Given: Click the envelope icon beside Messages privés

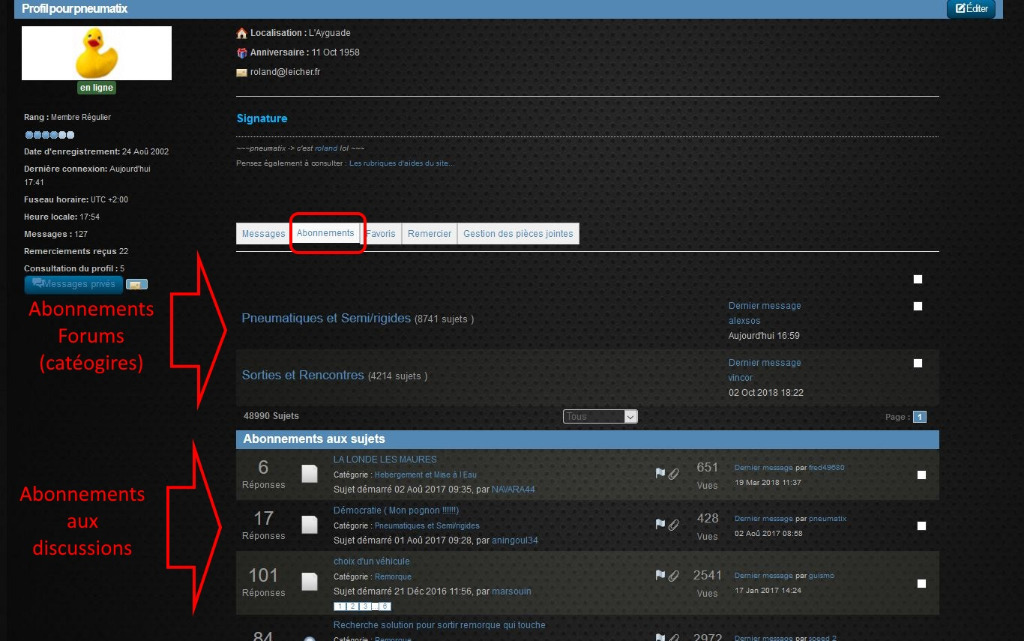Looking at the screenshot, I should tap(137, 285).
